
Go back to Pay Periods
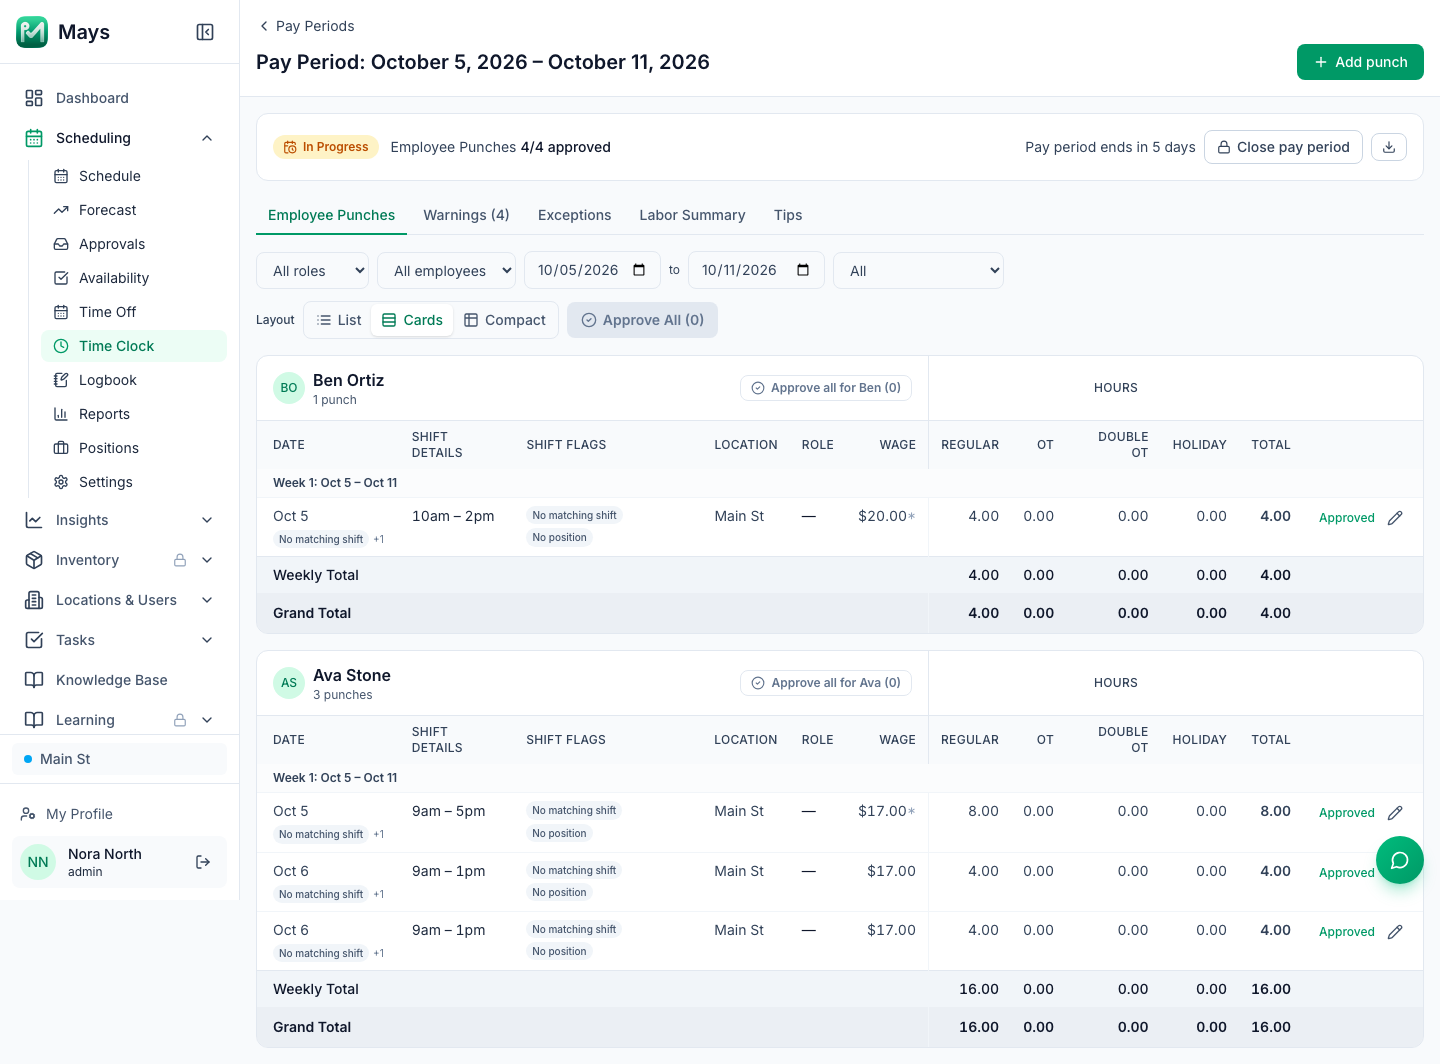click(306, 26)
